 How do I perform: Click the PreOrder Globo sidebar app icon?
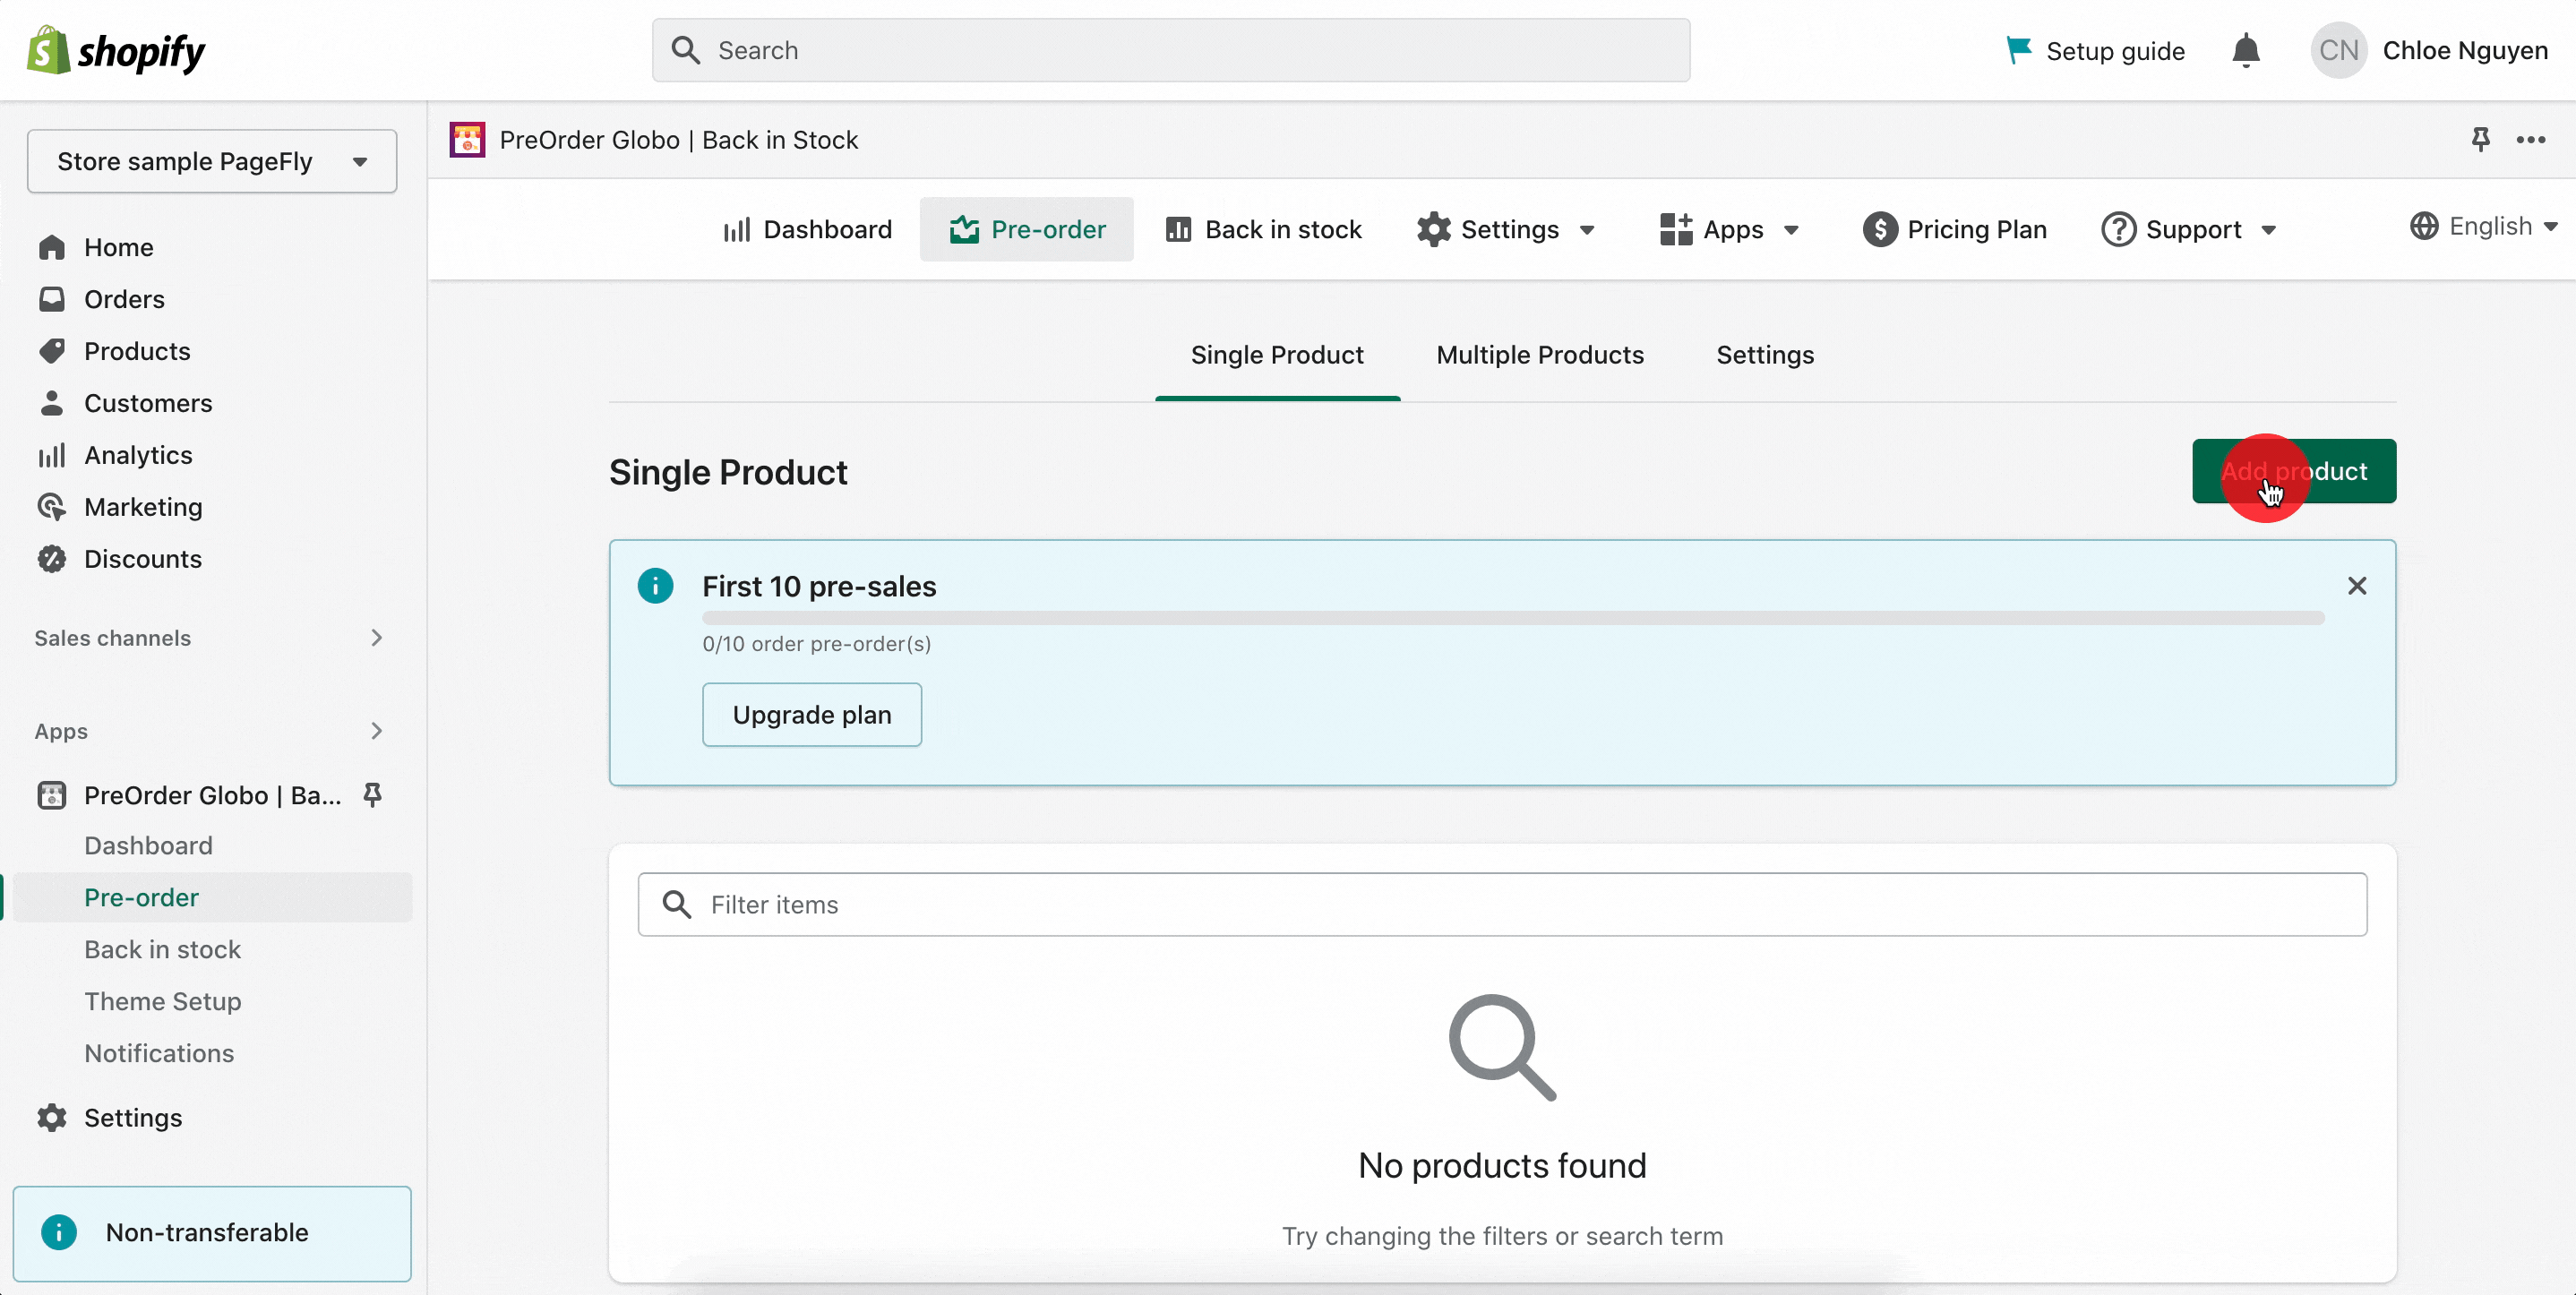tap(52, 795)
